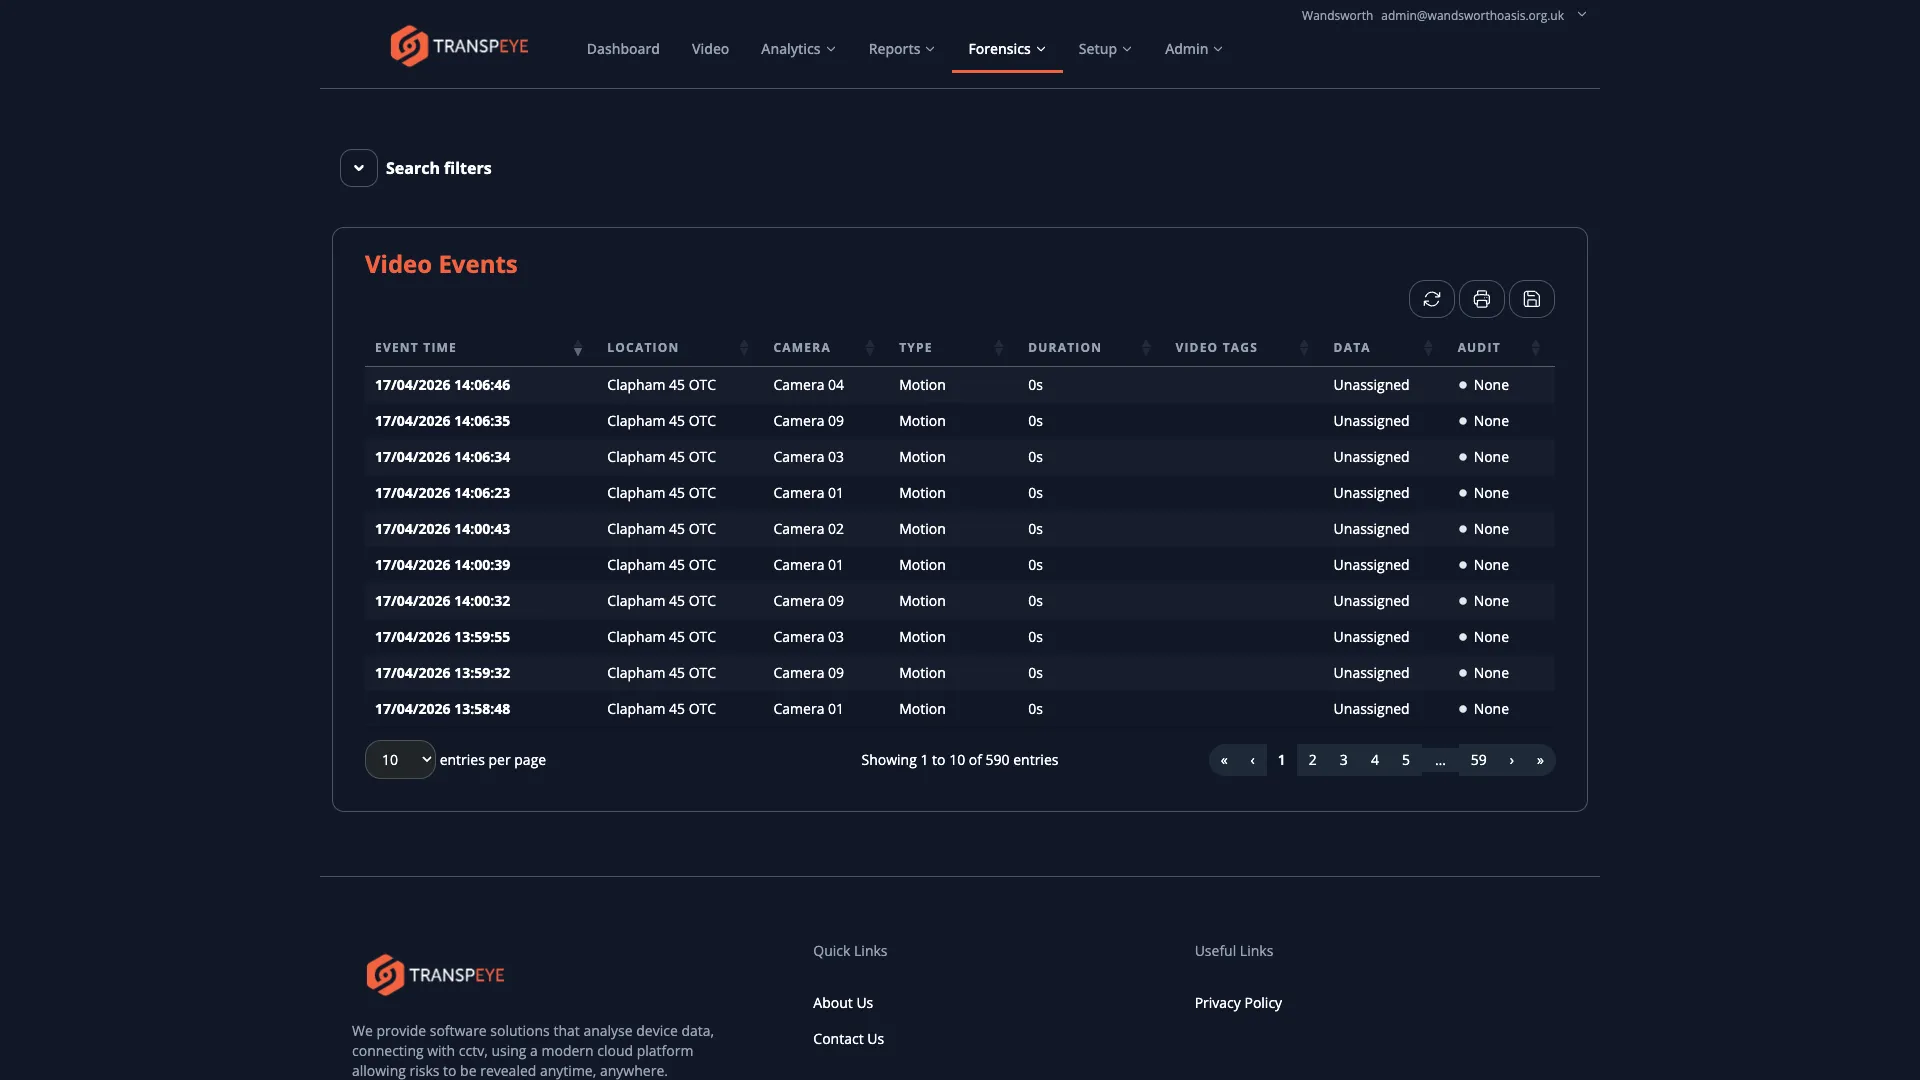Click the save/export icon on Video Events table
This screenshot has height=1080, width=1920.
[1532, 299]
